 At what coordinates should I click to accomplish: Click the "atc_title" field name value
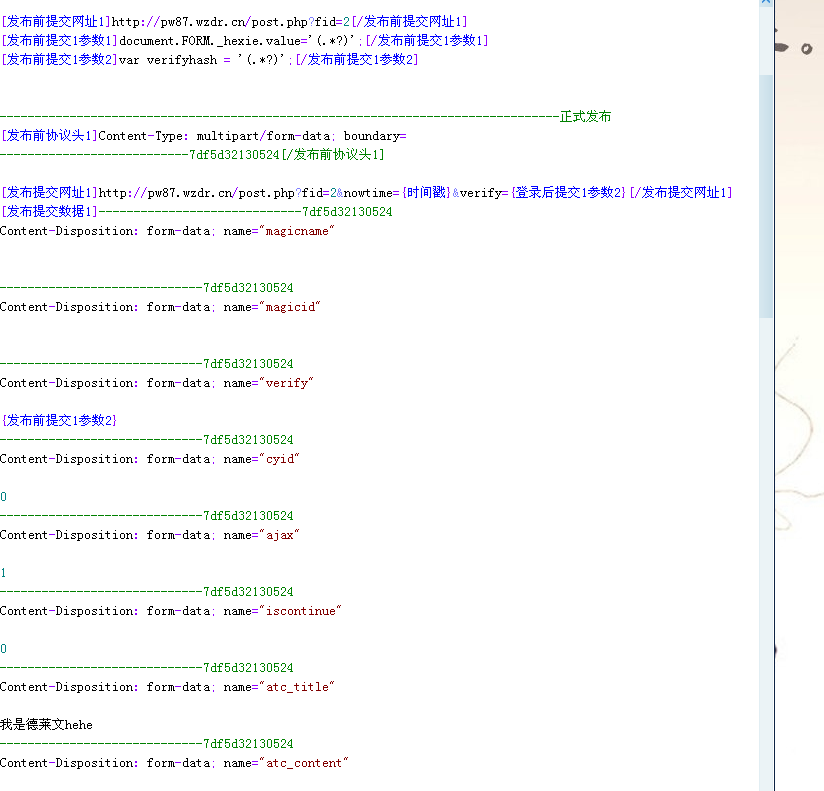click(296, 687)
